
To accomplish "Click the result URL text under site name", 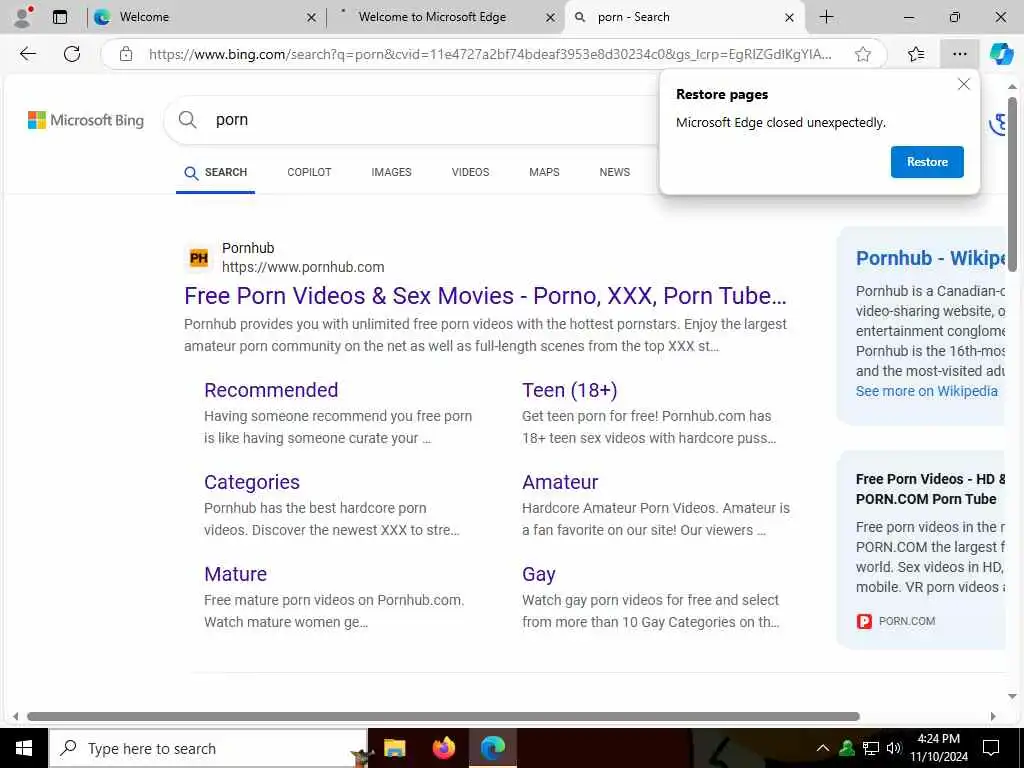I will point(303,267).
